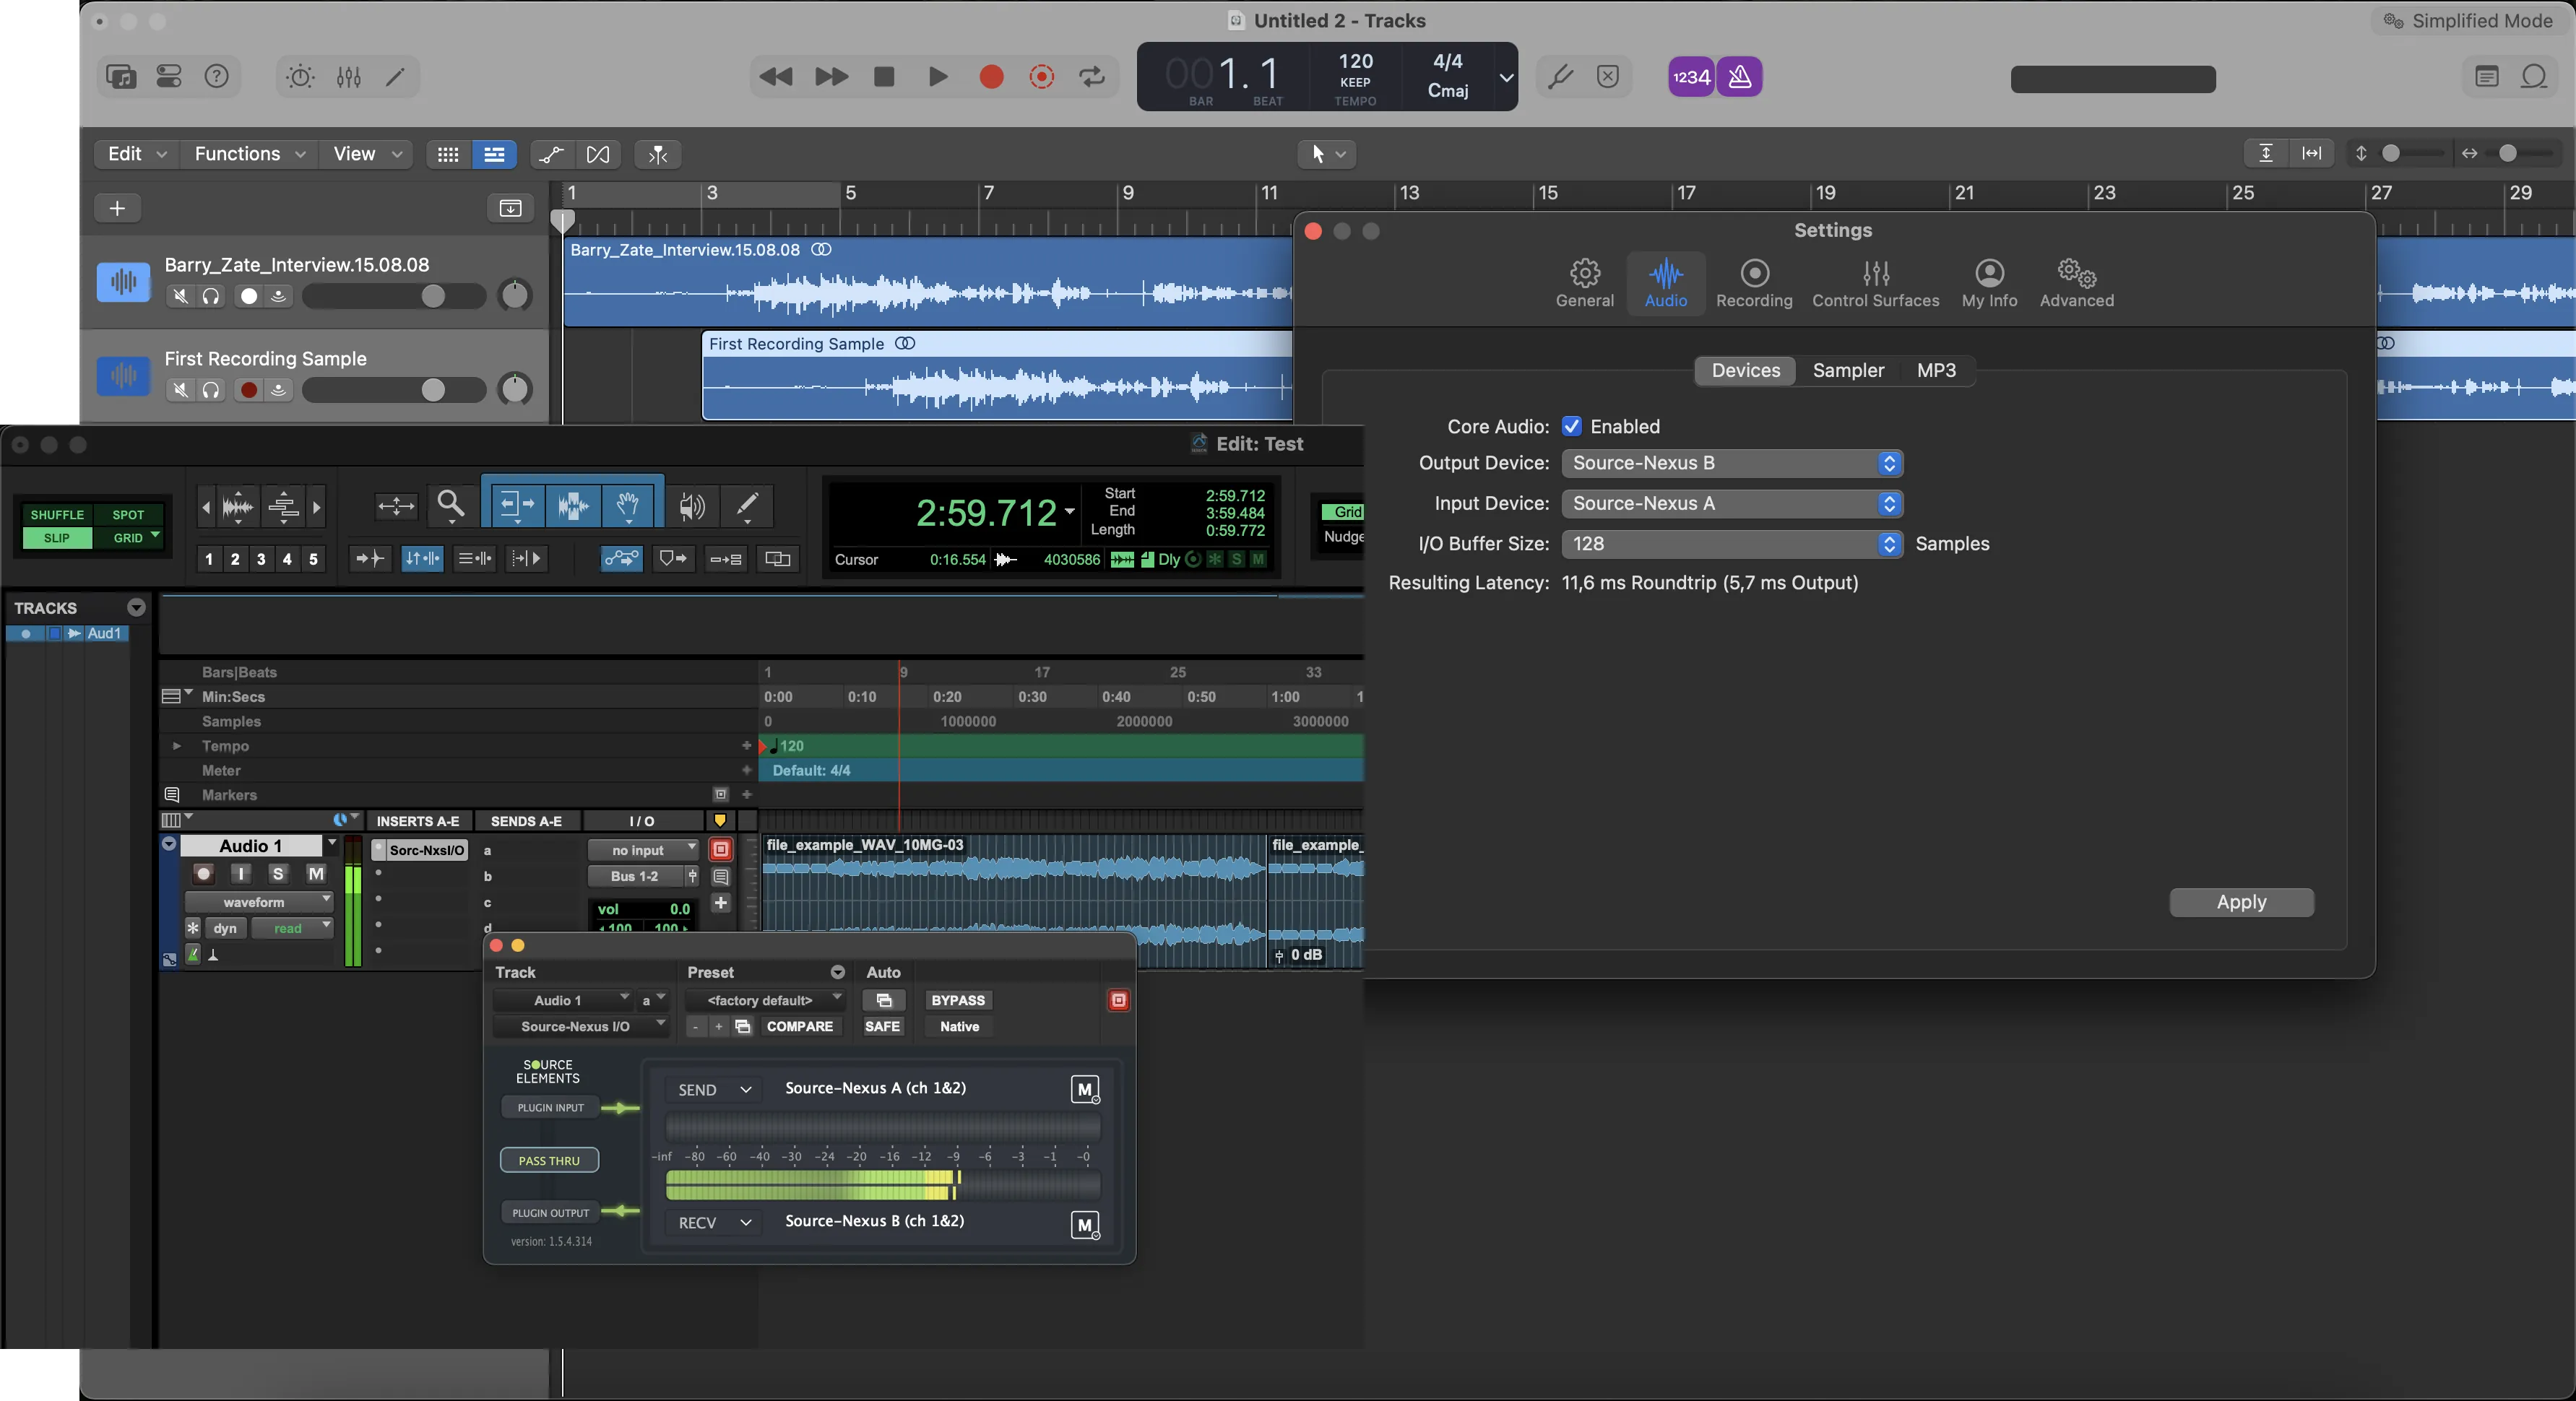
Task: Switch to General tab in Settings
Action: tap(1584, 284)
